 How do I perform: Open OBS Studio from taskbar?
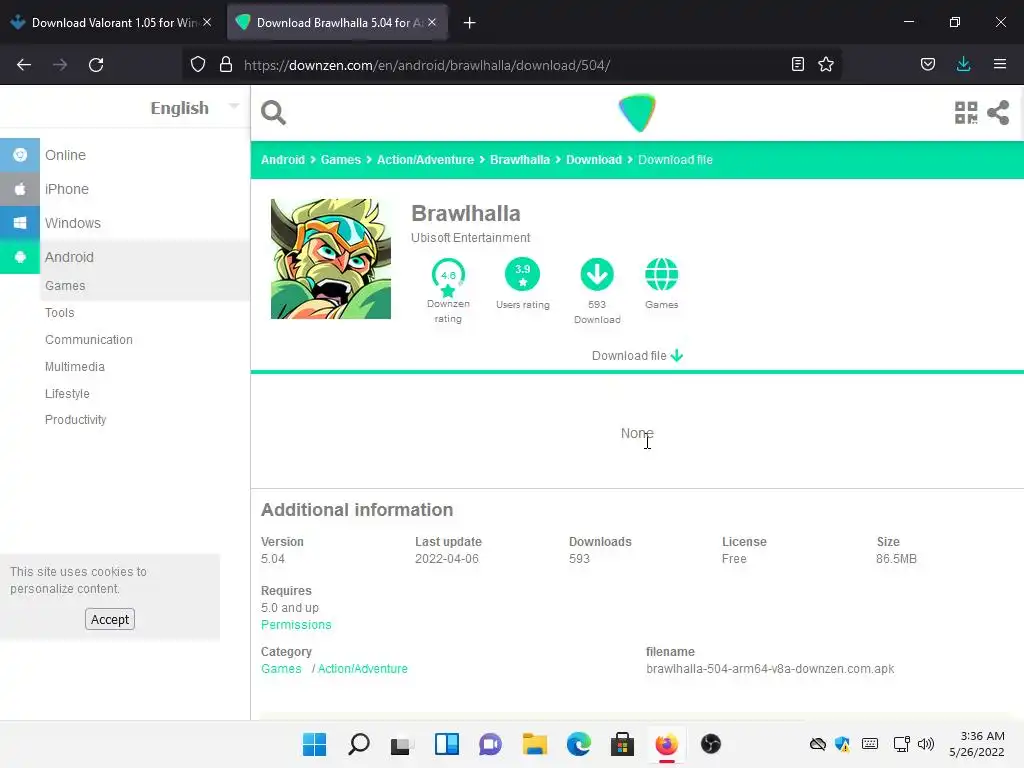(x=711, y=744)
